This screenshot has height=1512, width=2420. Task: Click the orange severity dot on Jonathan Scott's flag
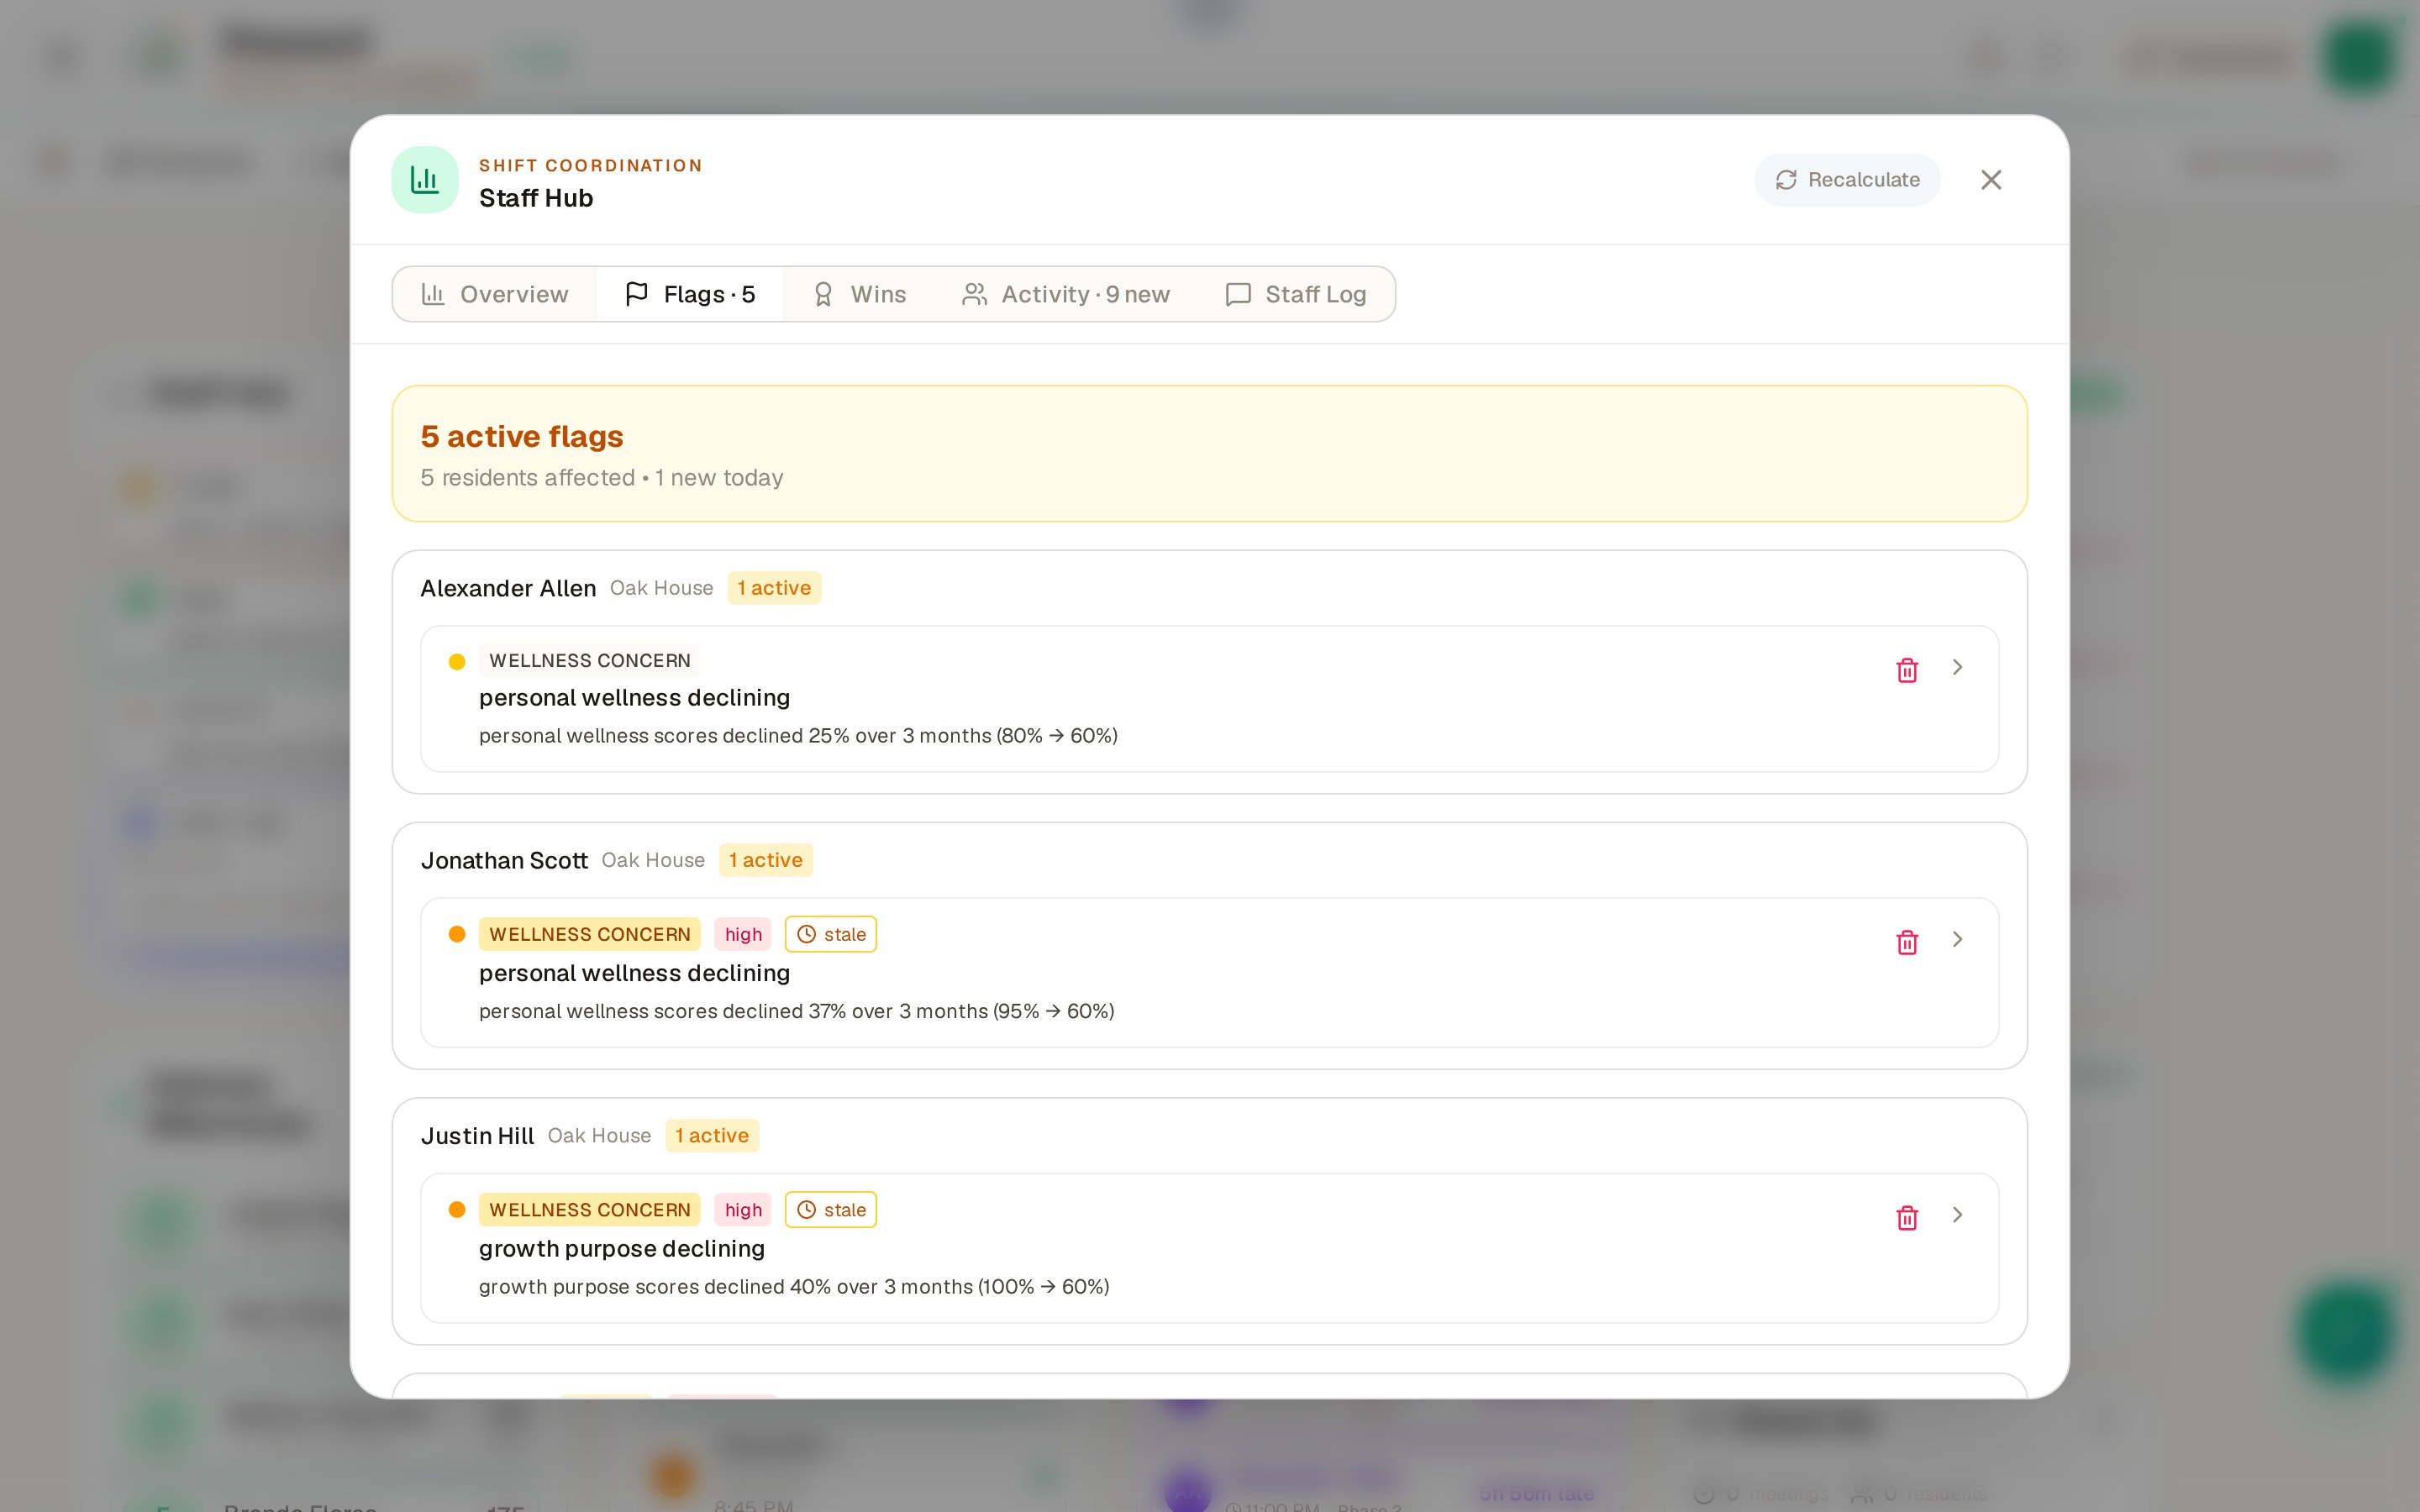(457, 934)
